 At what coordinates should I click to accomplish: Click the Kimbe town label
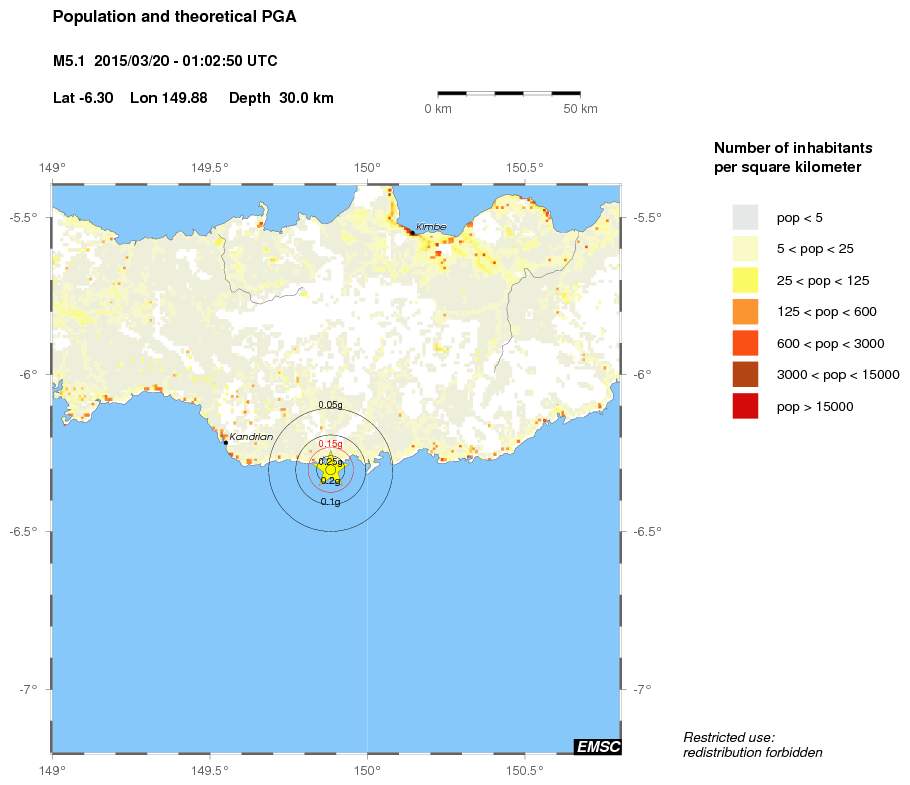(431, 227)
